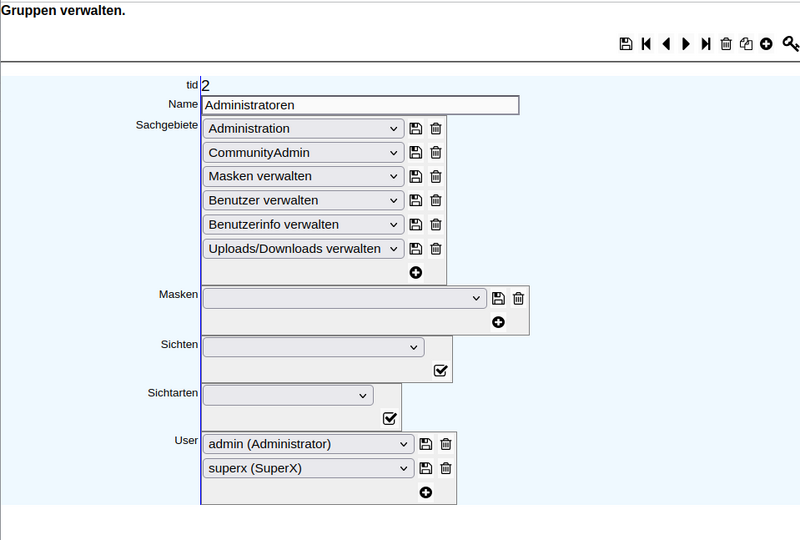The image size is (800, 540).
Task: Click the Name field containing Administratoren
Action: [x=360, y=105]
